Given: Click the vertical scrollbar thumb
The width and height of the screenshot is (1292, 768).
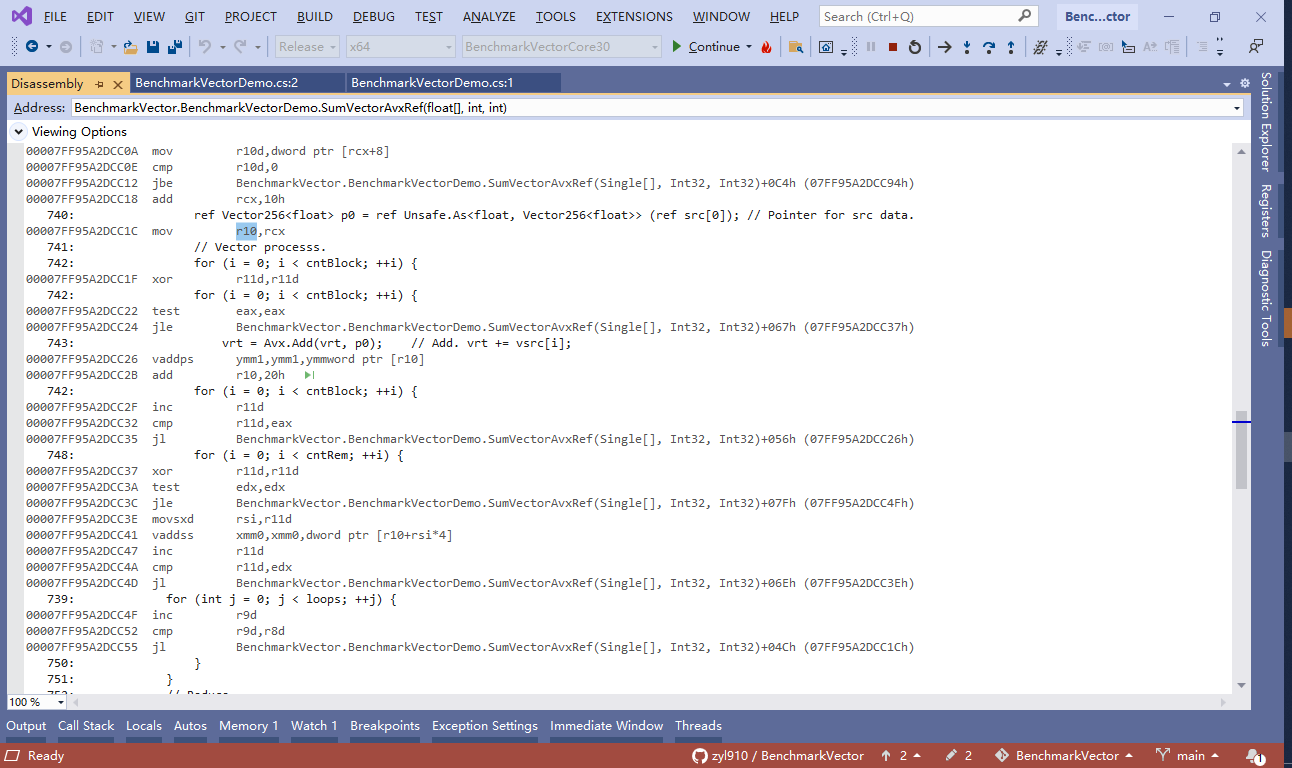Looking at the screenshot, I should [1241, 449].
